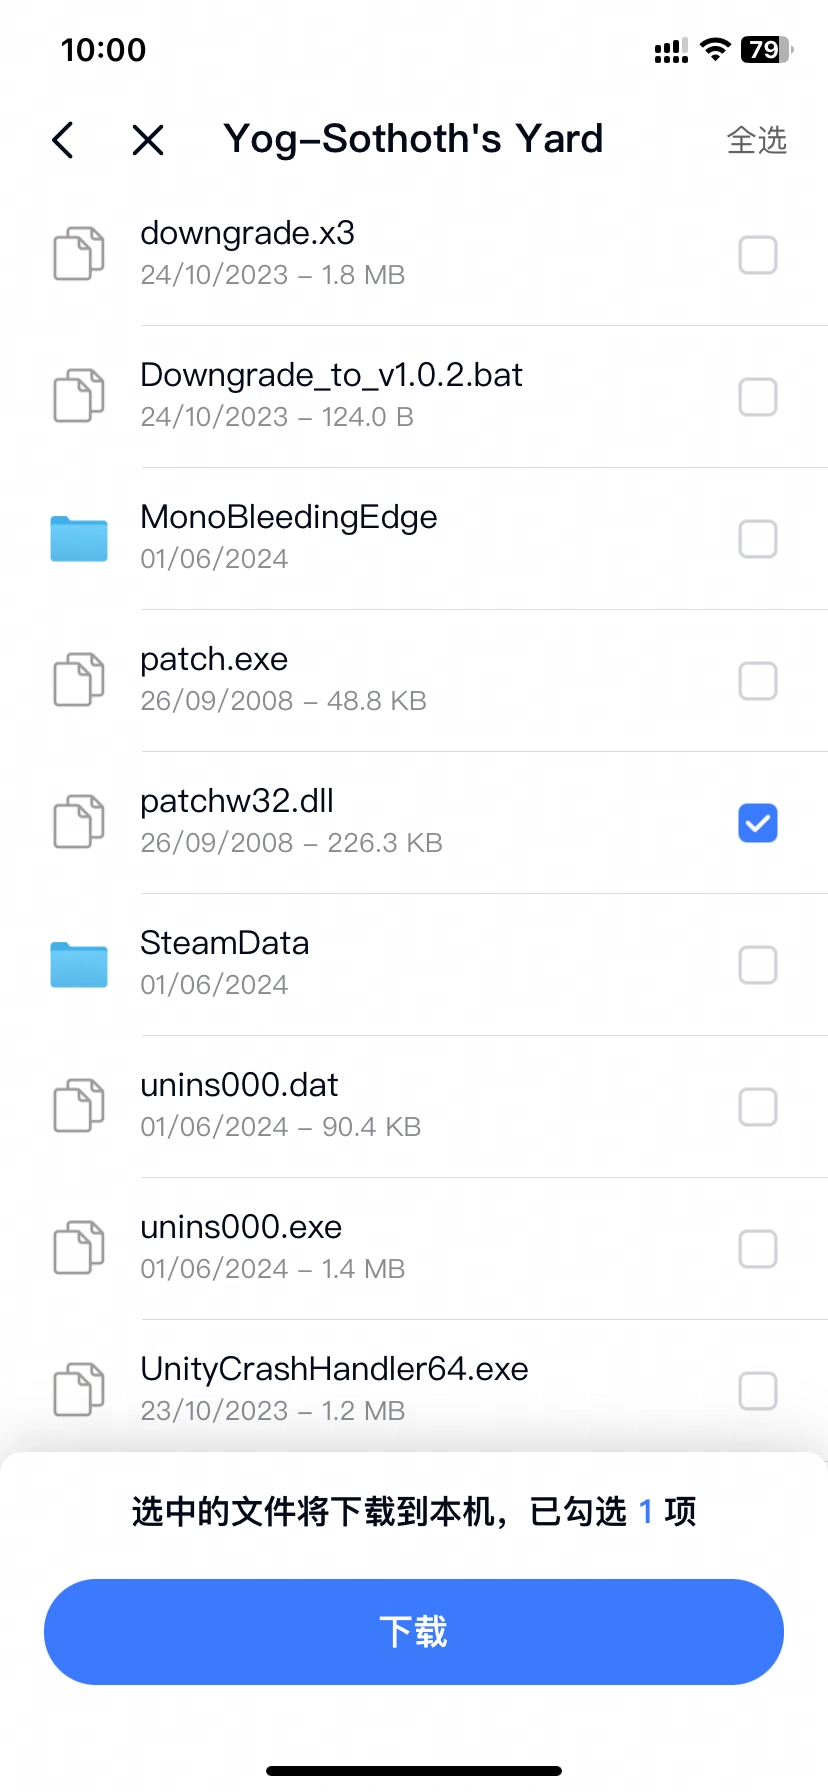Uncheck the patchw32.dll checkbox
Screen dimensions: 828x1792
tap(757, 823)
